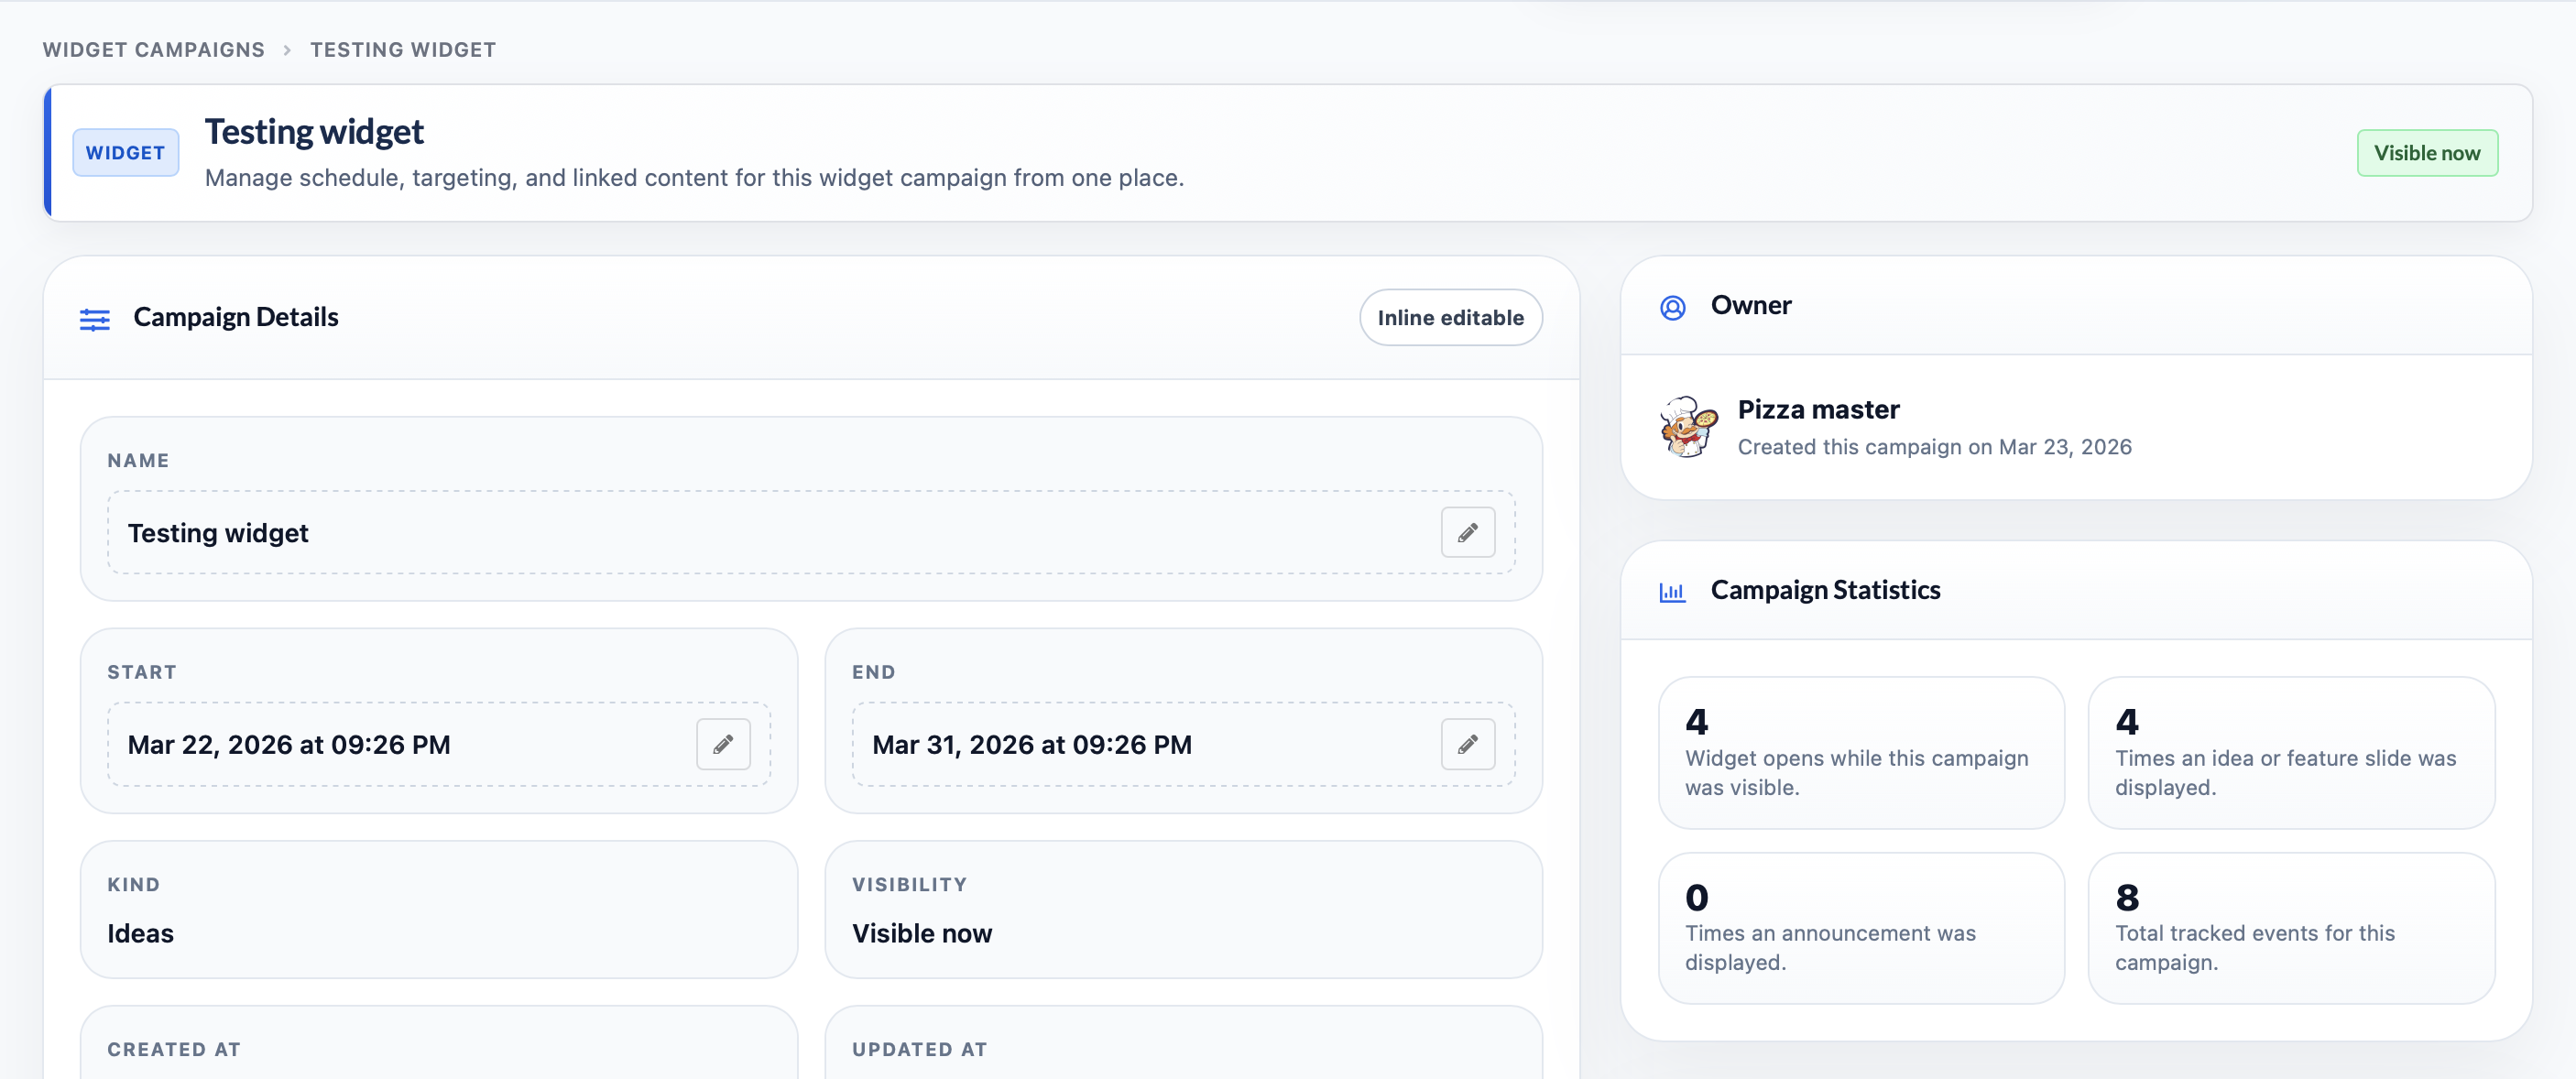The width and height of the screenshot is (2576, 1079).
Task: Click the announcement displayed statistic card
Action: [x=1861, y=928]
